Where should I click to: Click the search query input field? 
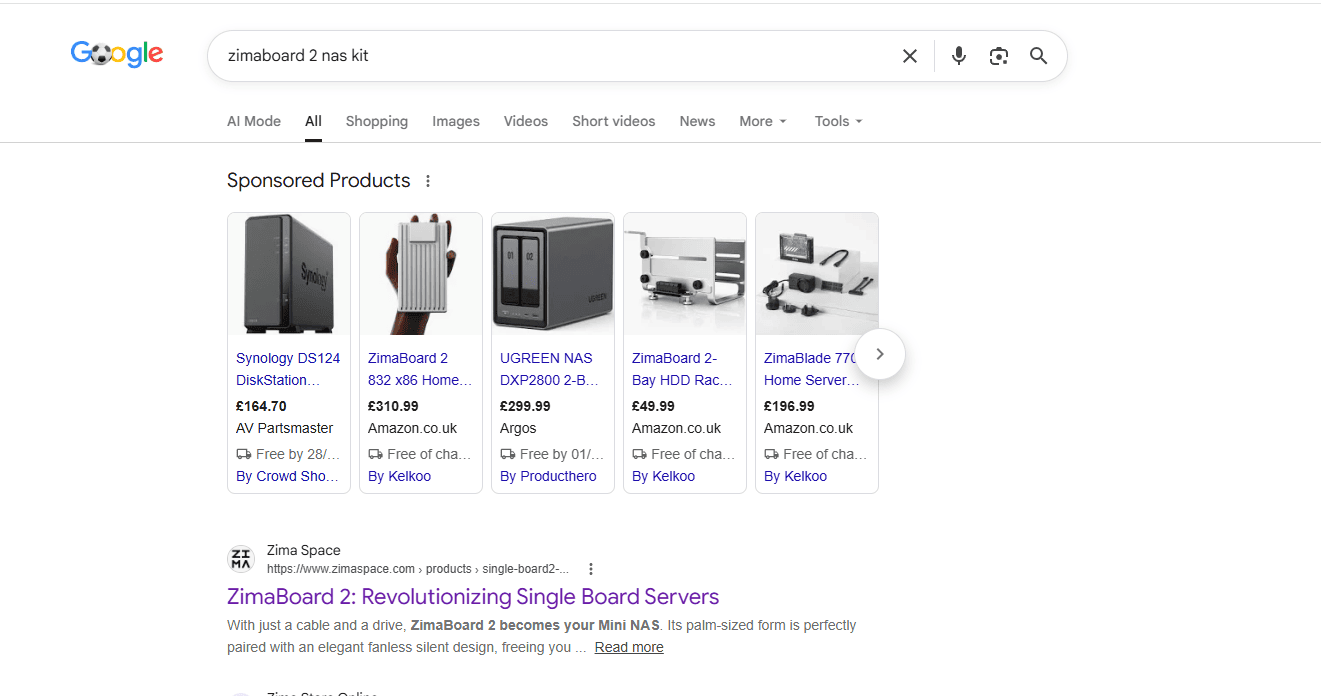556,56
